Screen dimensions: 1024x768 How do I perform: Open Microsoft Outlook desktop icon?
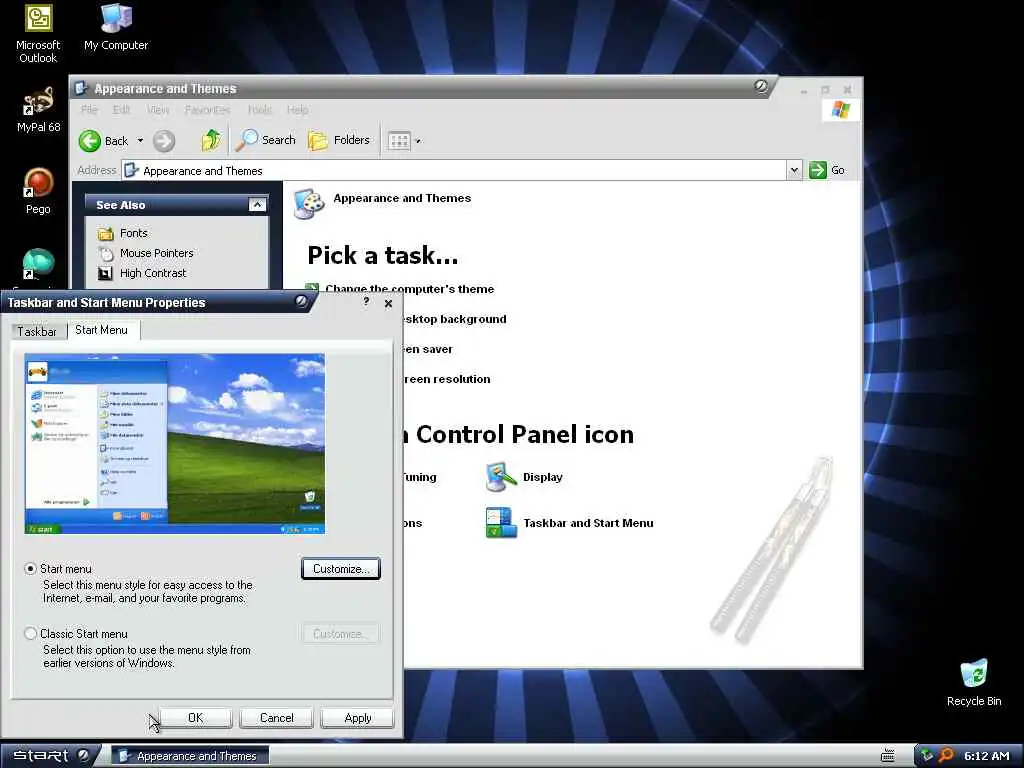[38, 33]
